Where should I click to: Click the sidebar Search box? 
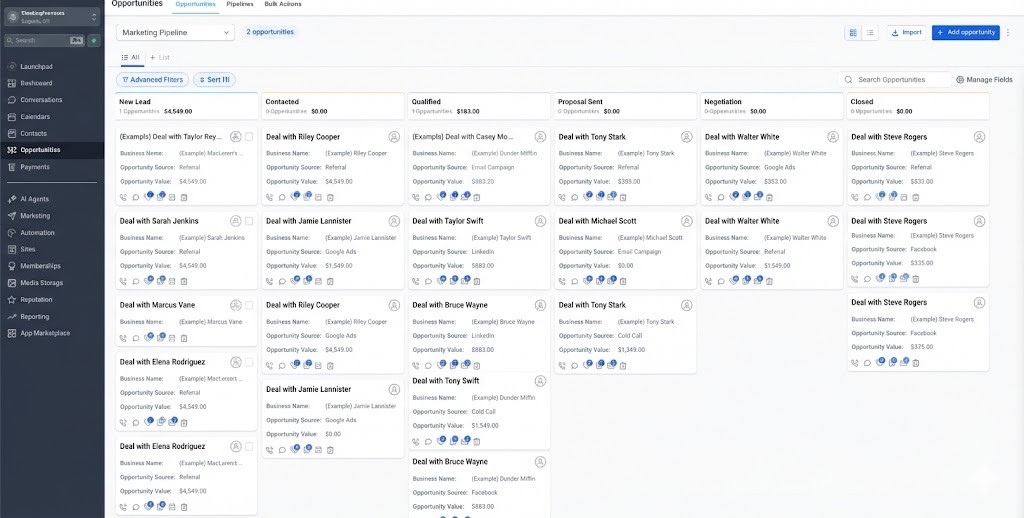point(44,40)
